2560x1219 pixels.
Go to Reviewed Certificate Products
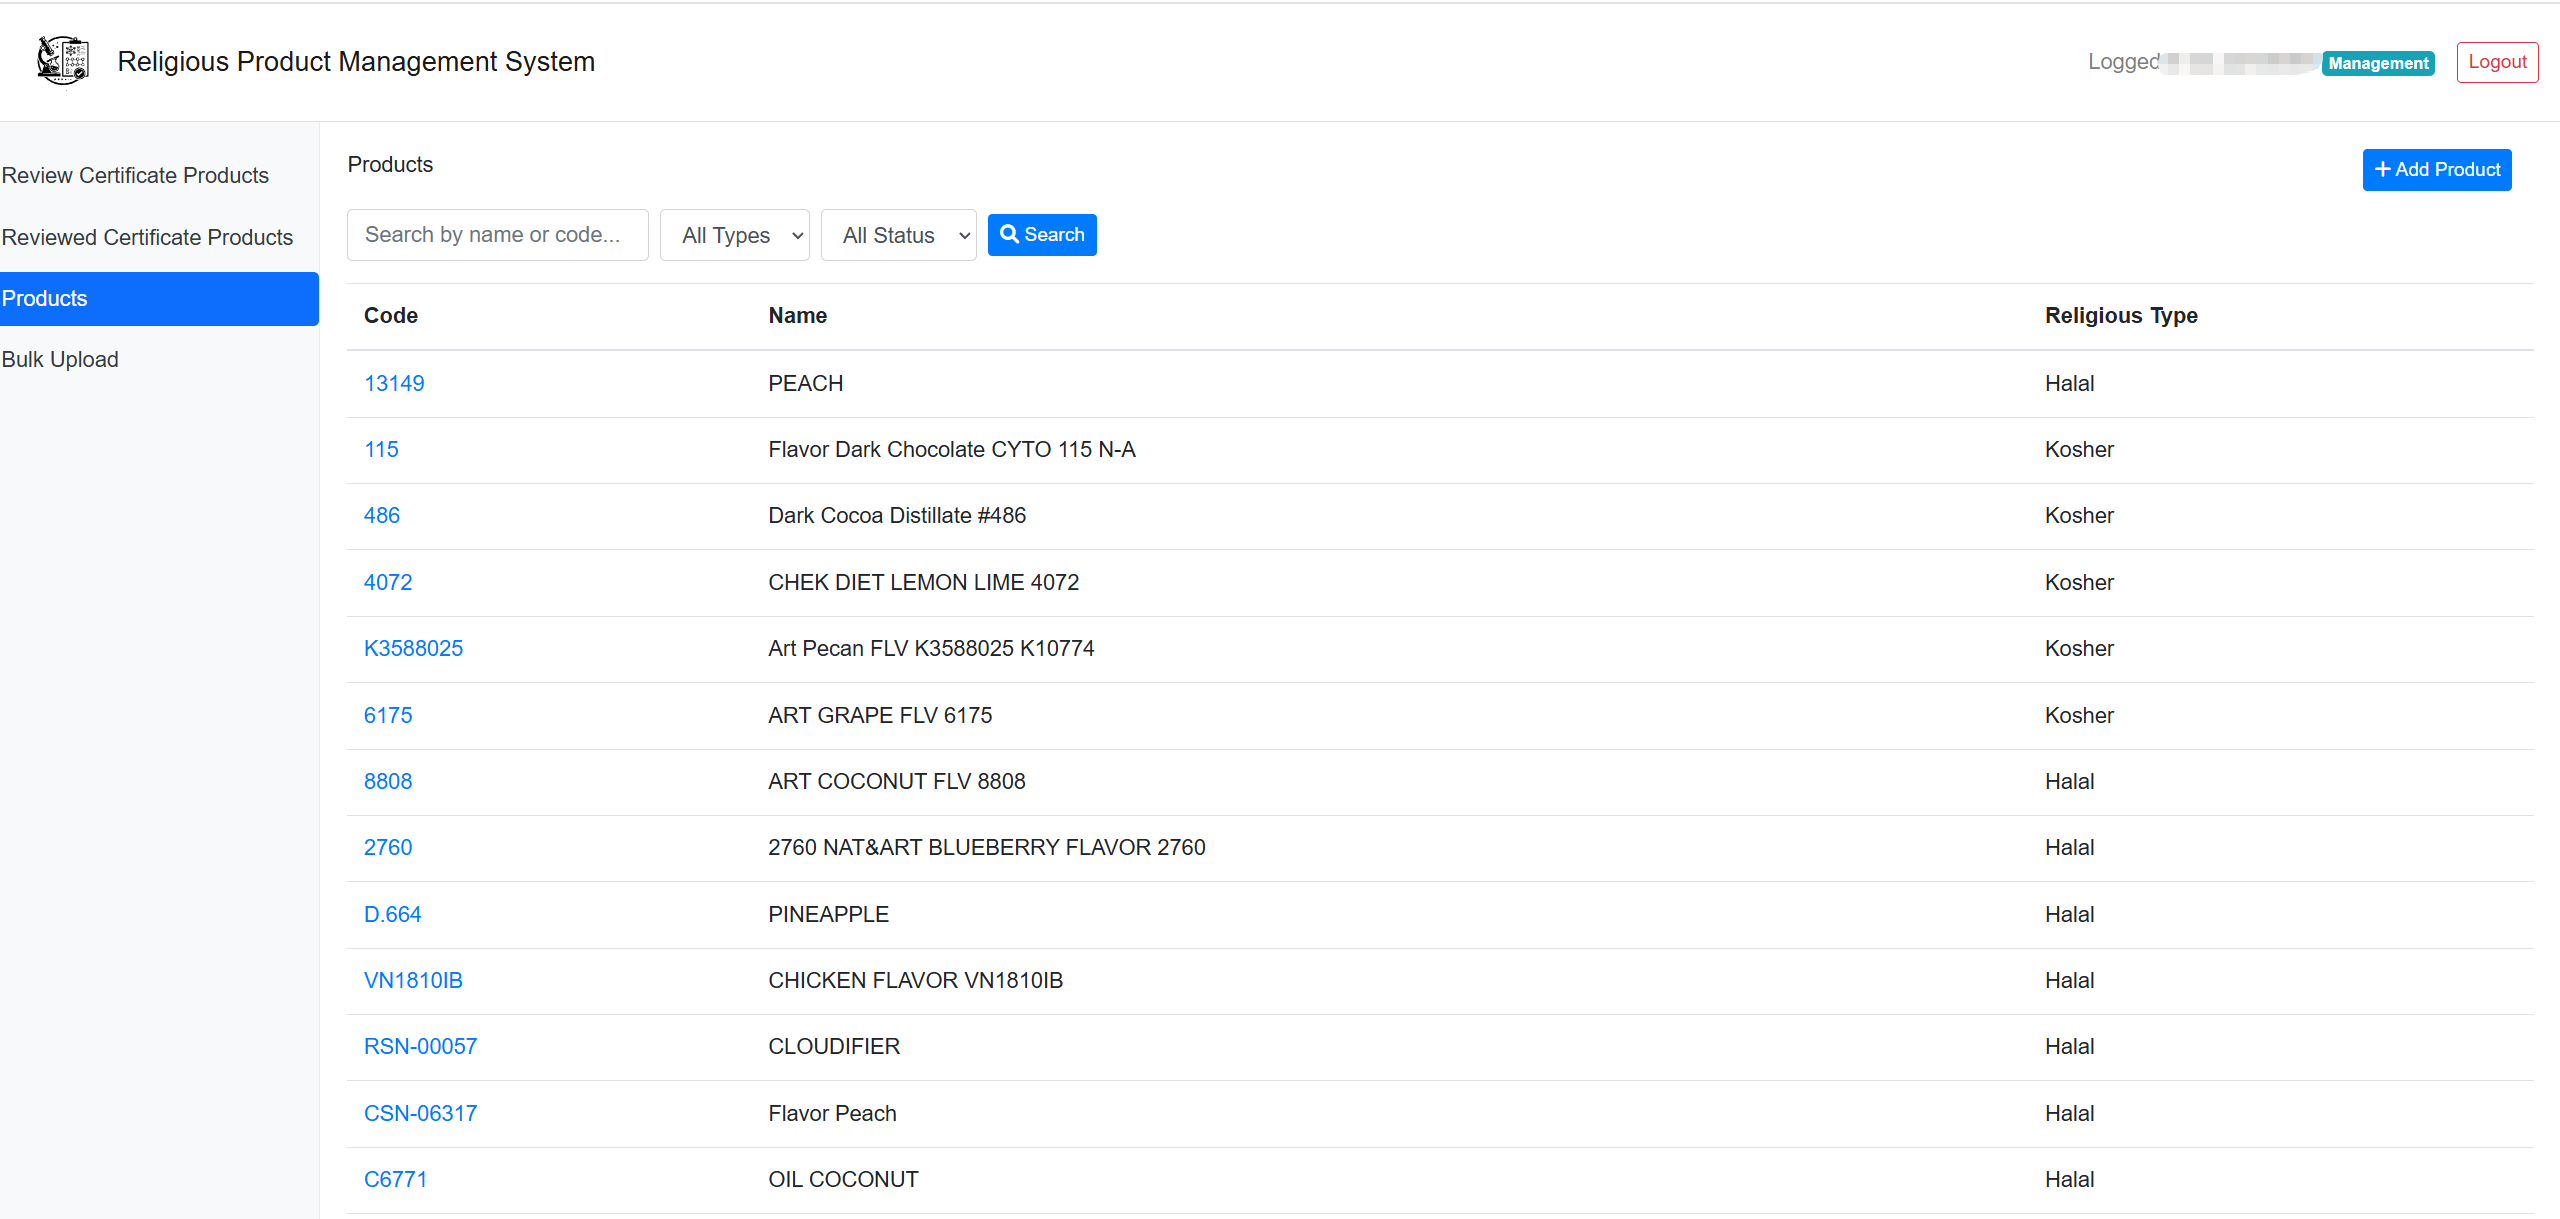tap(147, 237)
